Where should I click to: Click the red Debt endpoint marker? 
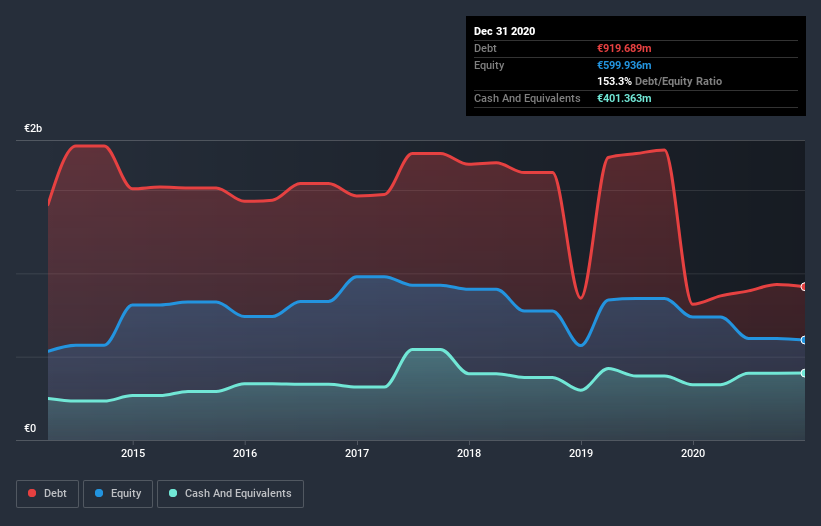click(804, 287)
